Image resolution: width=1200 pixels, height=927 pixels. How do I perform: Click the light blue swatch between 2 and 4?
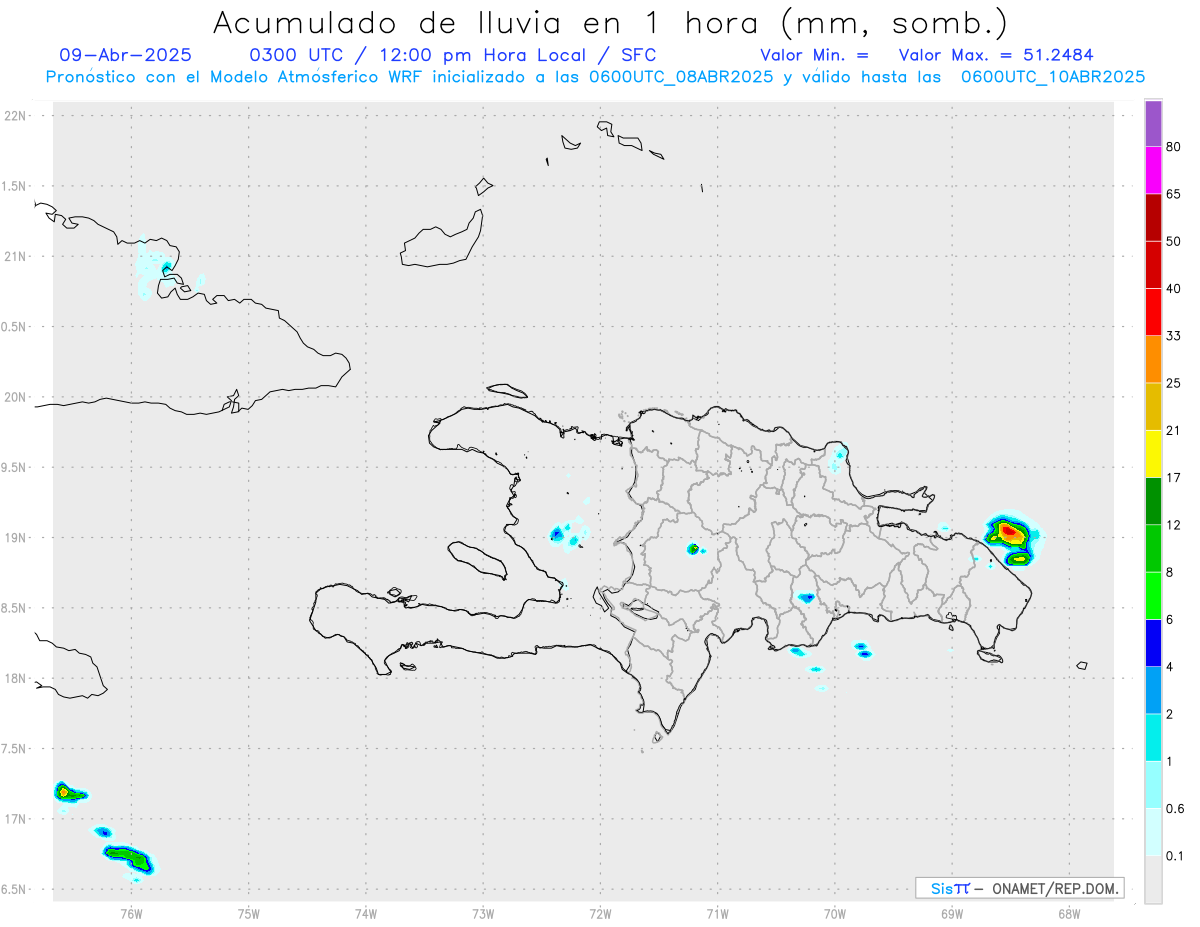coord(1153,689)
